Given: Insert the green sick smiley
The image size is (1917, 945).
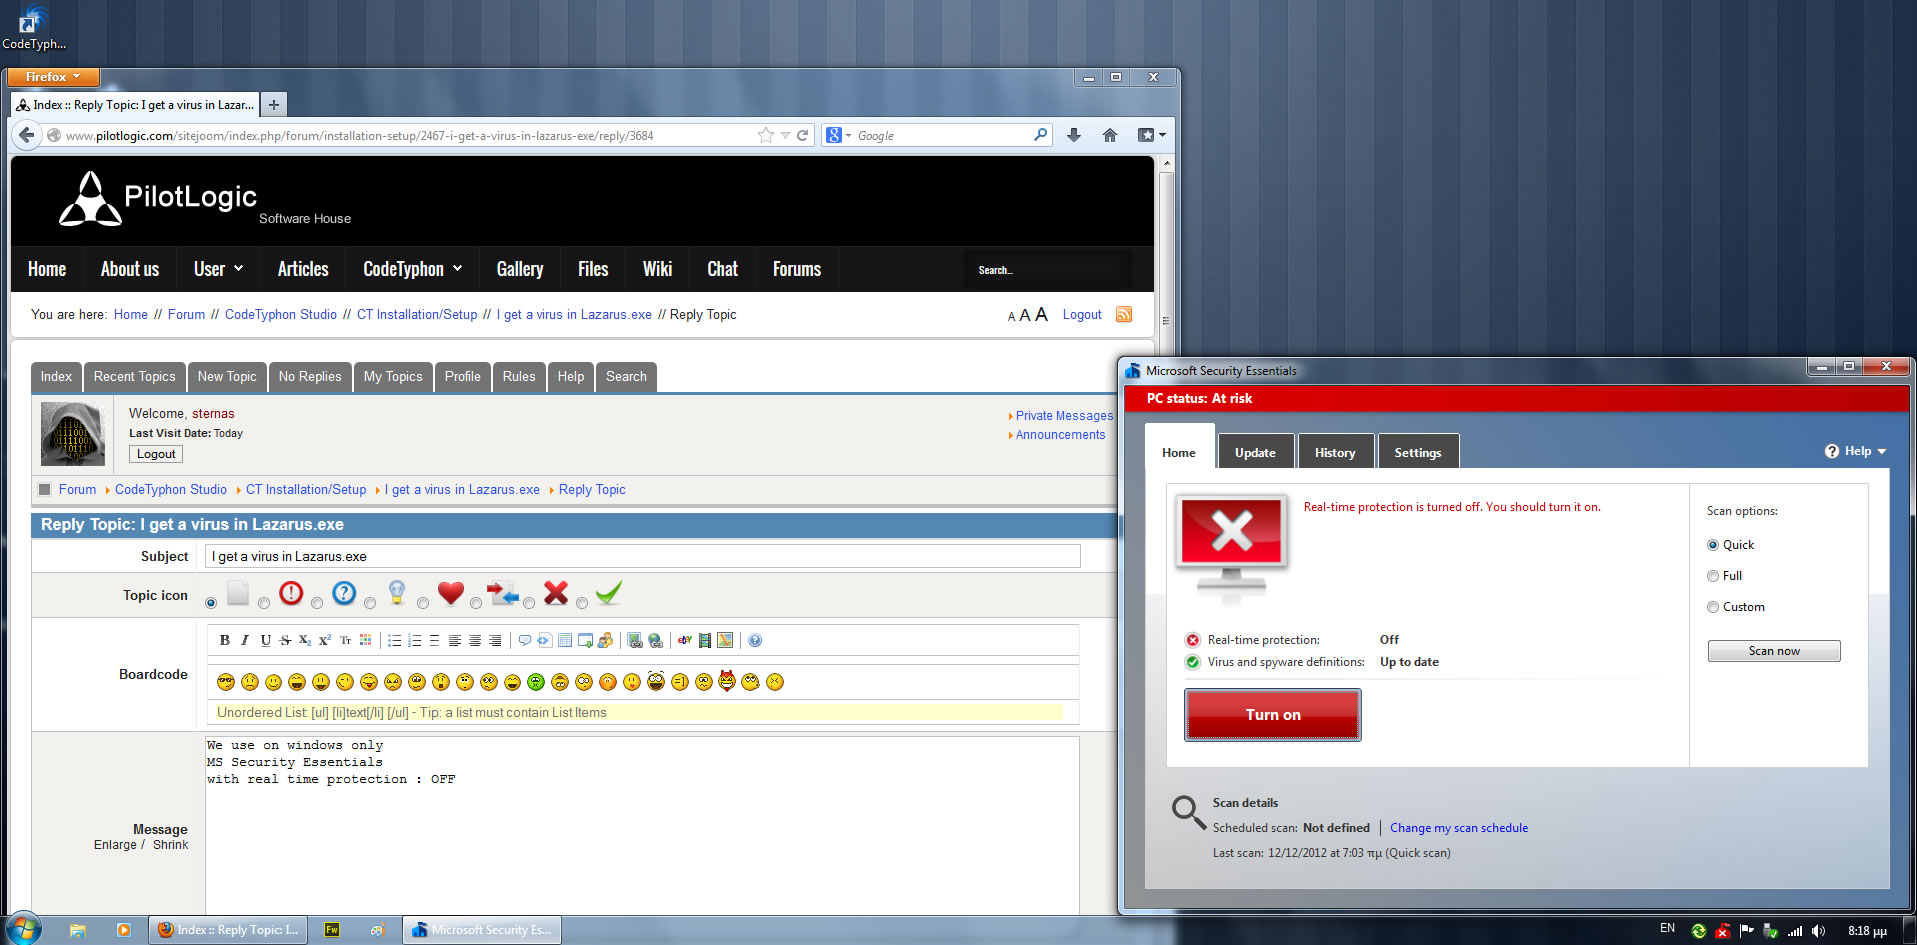Looking at the screenshot, I should 536,682.
